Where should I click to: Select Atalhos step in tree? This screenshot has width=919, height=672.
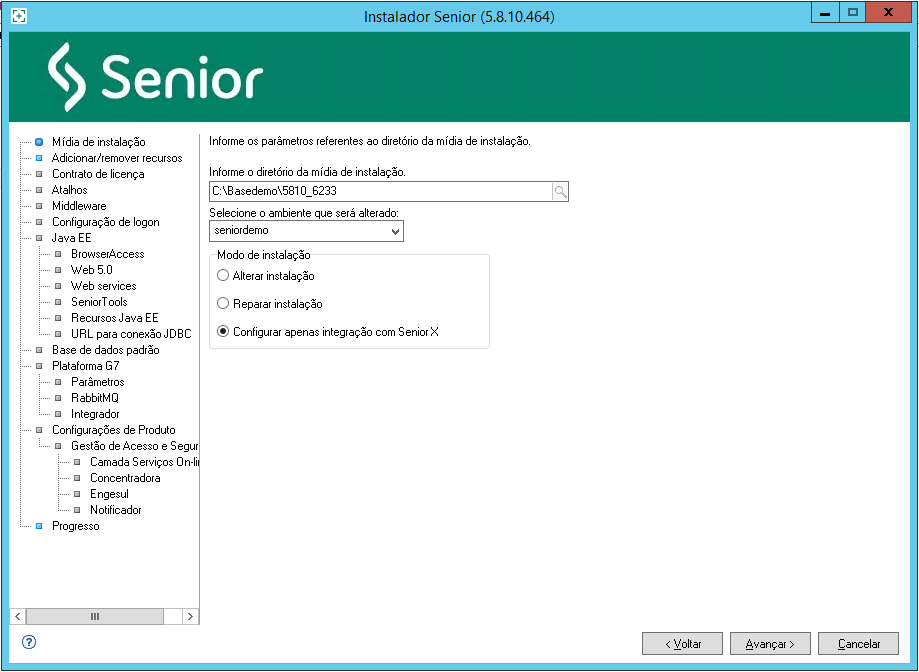coord(69,190)
